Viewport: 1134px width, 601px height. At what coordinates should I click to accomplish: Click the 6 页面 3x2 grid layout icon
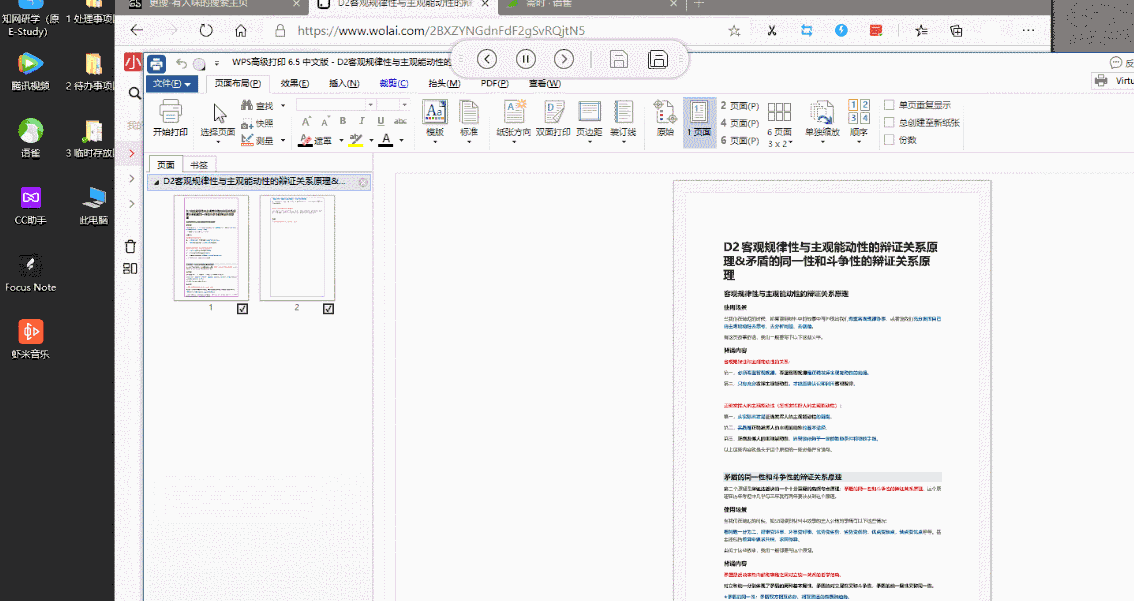point(779,113)
